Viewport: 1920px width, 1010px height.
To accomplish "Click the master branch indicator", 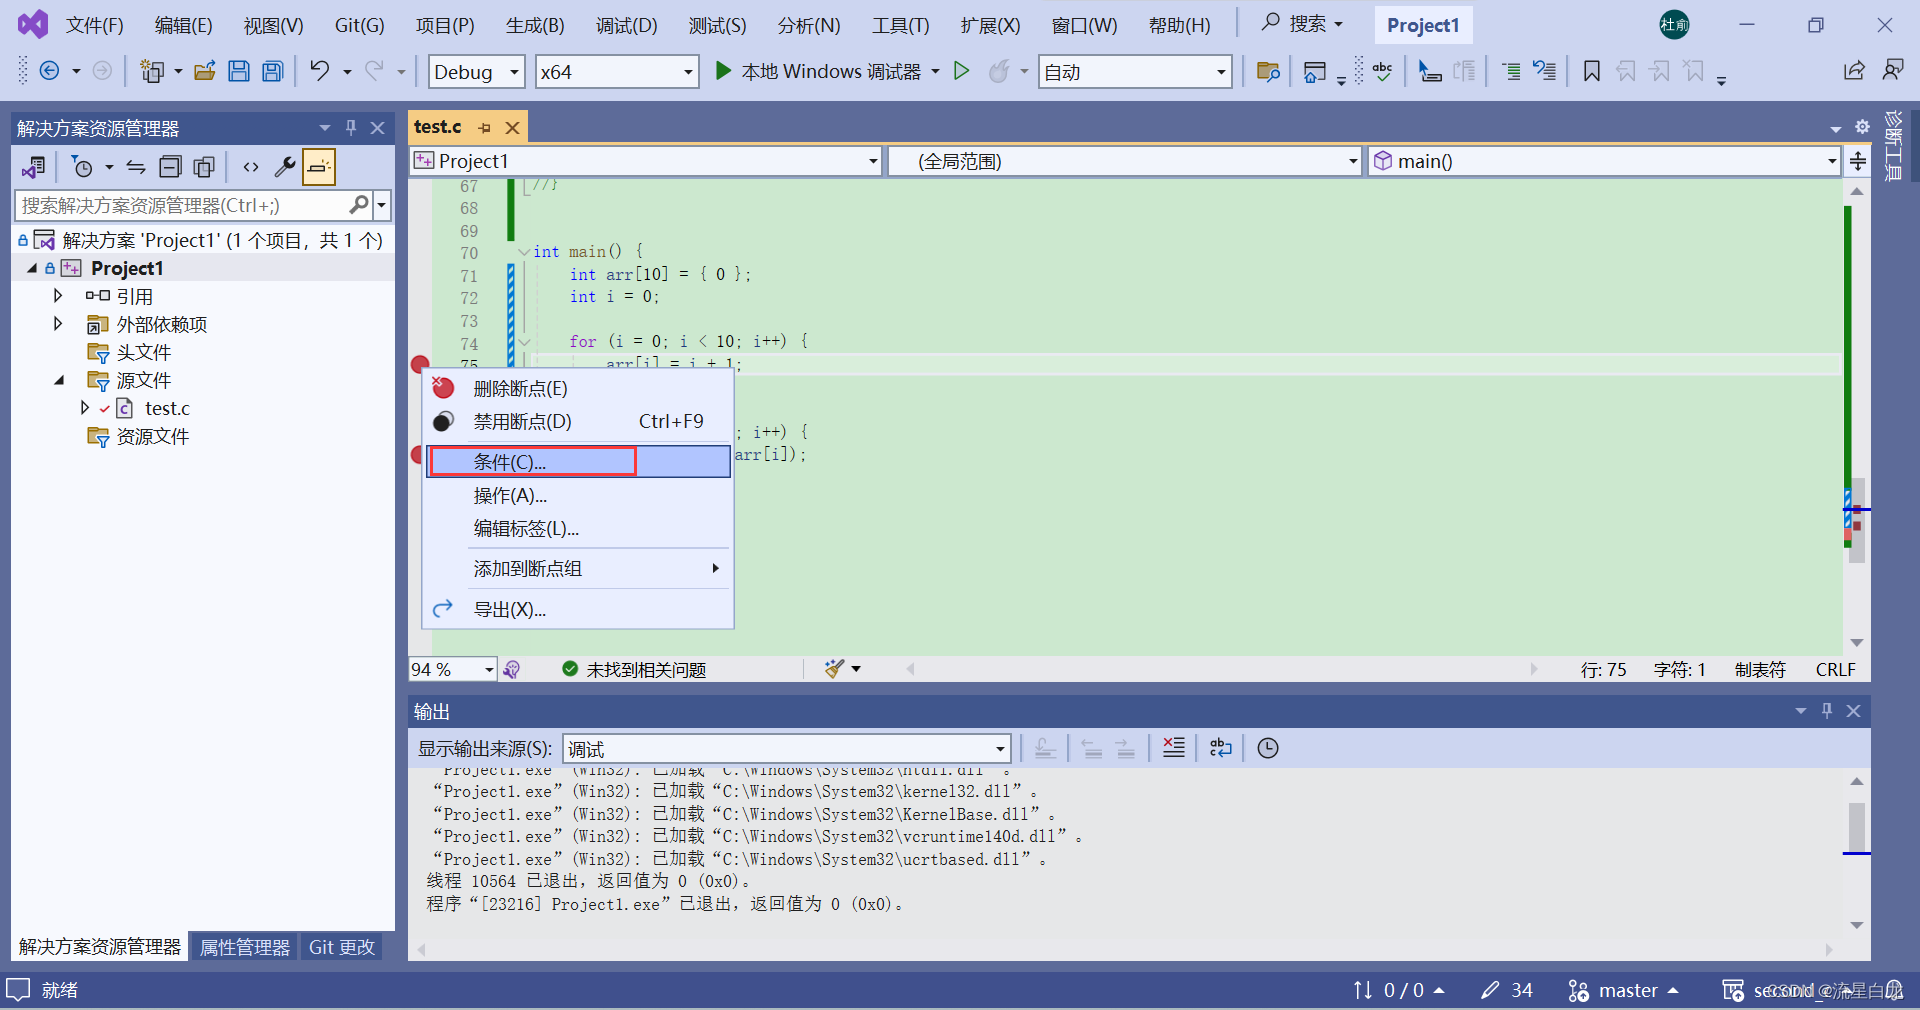I will tap(1622, 990).
